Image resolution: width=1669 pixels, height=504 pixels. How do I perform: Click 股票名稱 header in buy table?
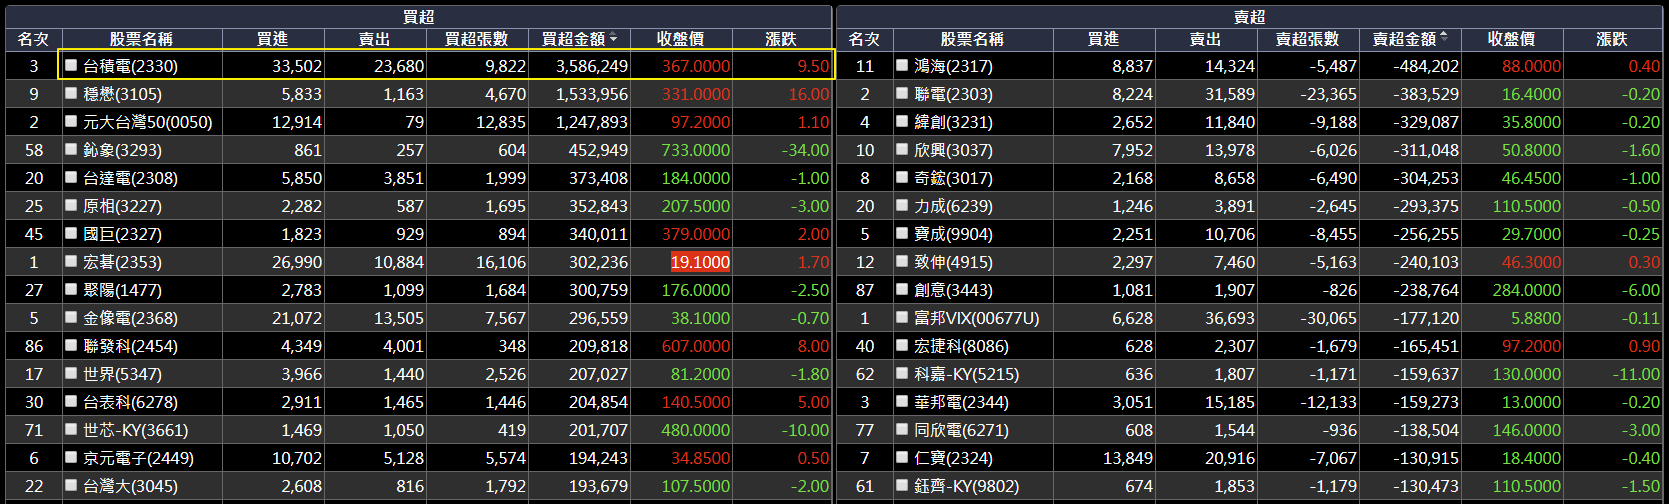click(x=141, y=39)
